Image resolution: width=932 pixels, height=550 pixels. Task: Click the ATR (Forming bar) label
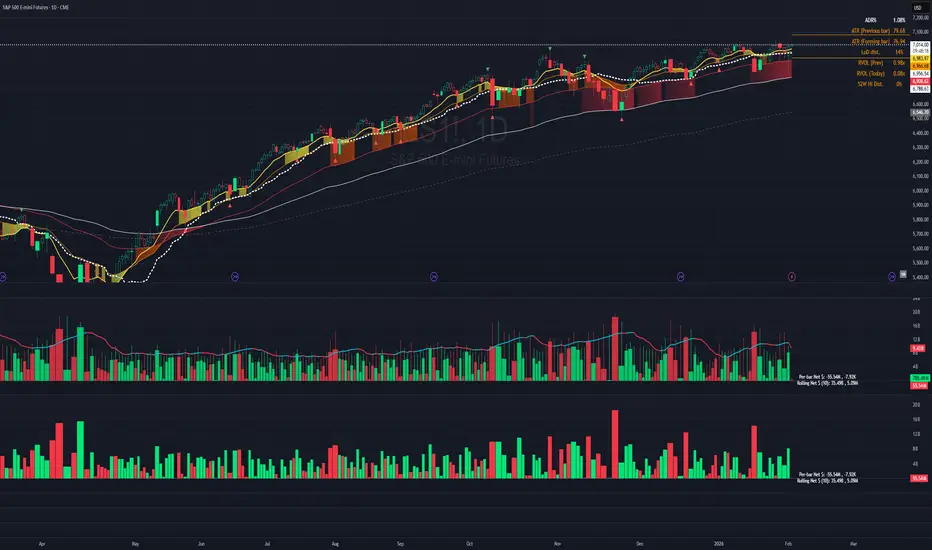871,42
